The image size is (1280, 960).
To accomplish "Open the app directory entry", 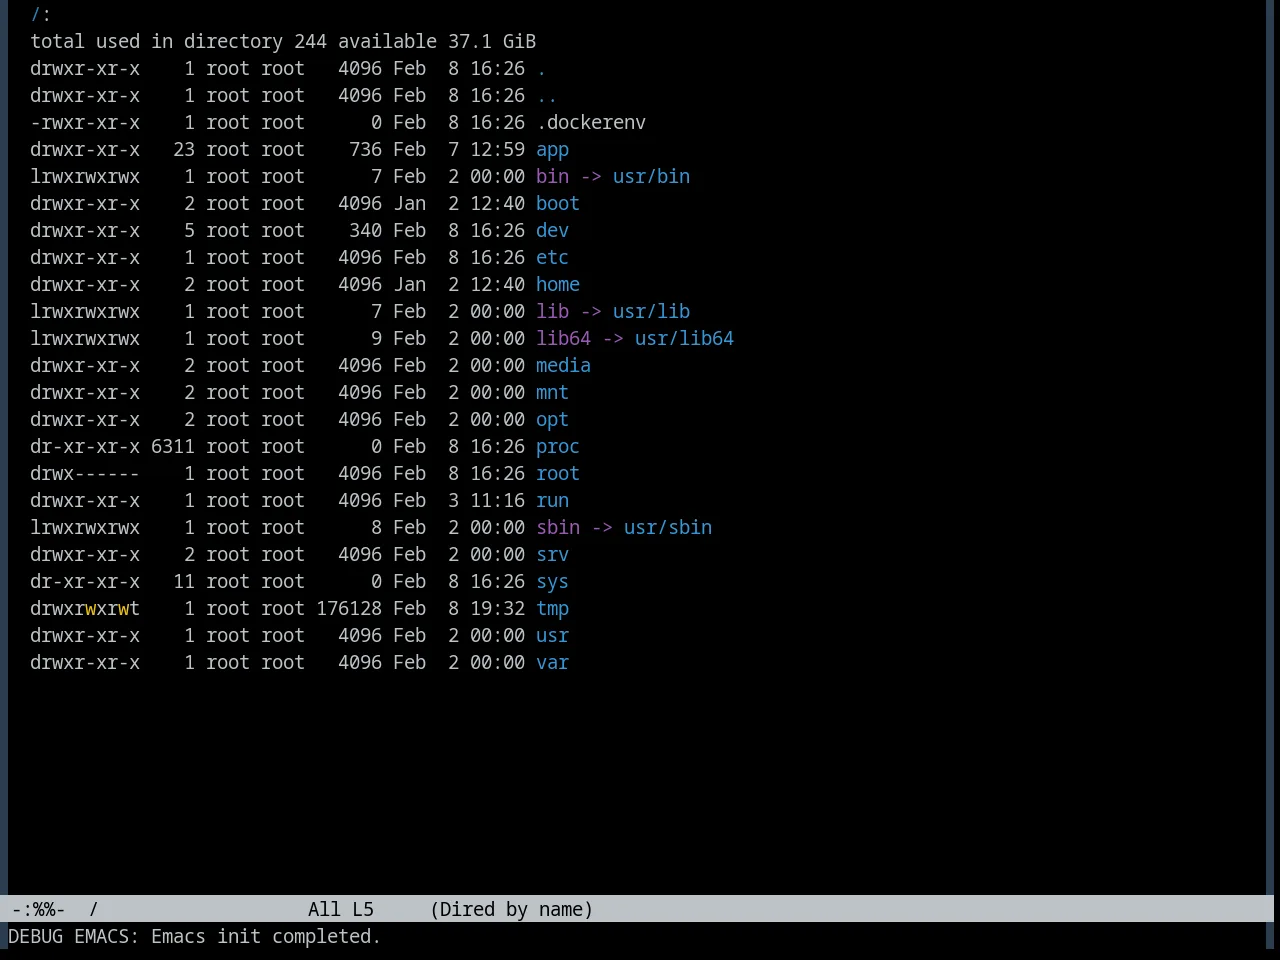I will pos(552,150).
